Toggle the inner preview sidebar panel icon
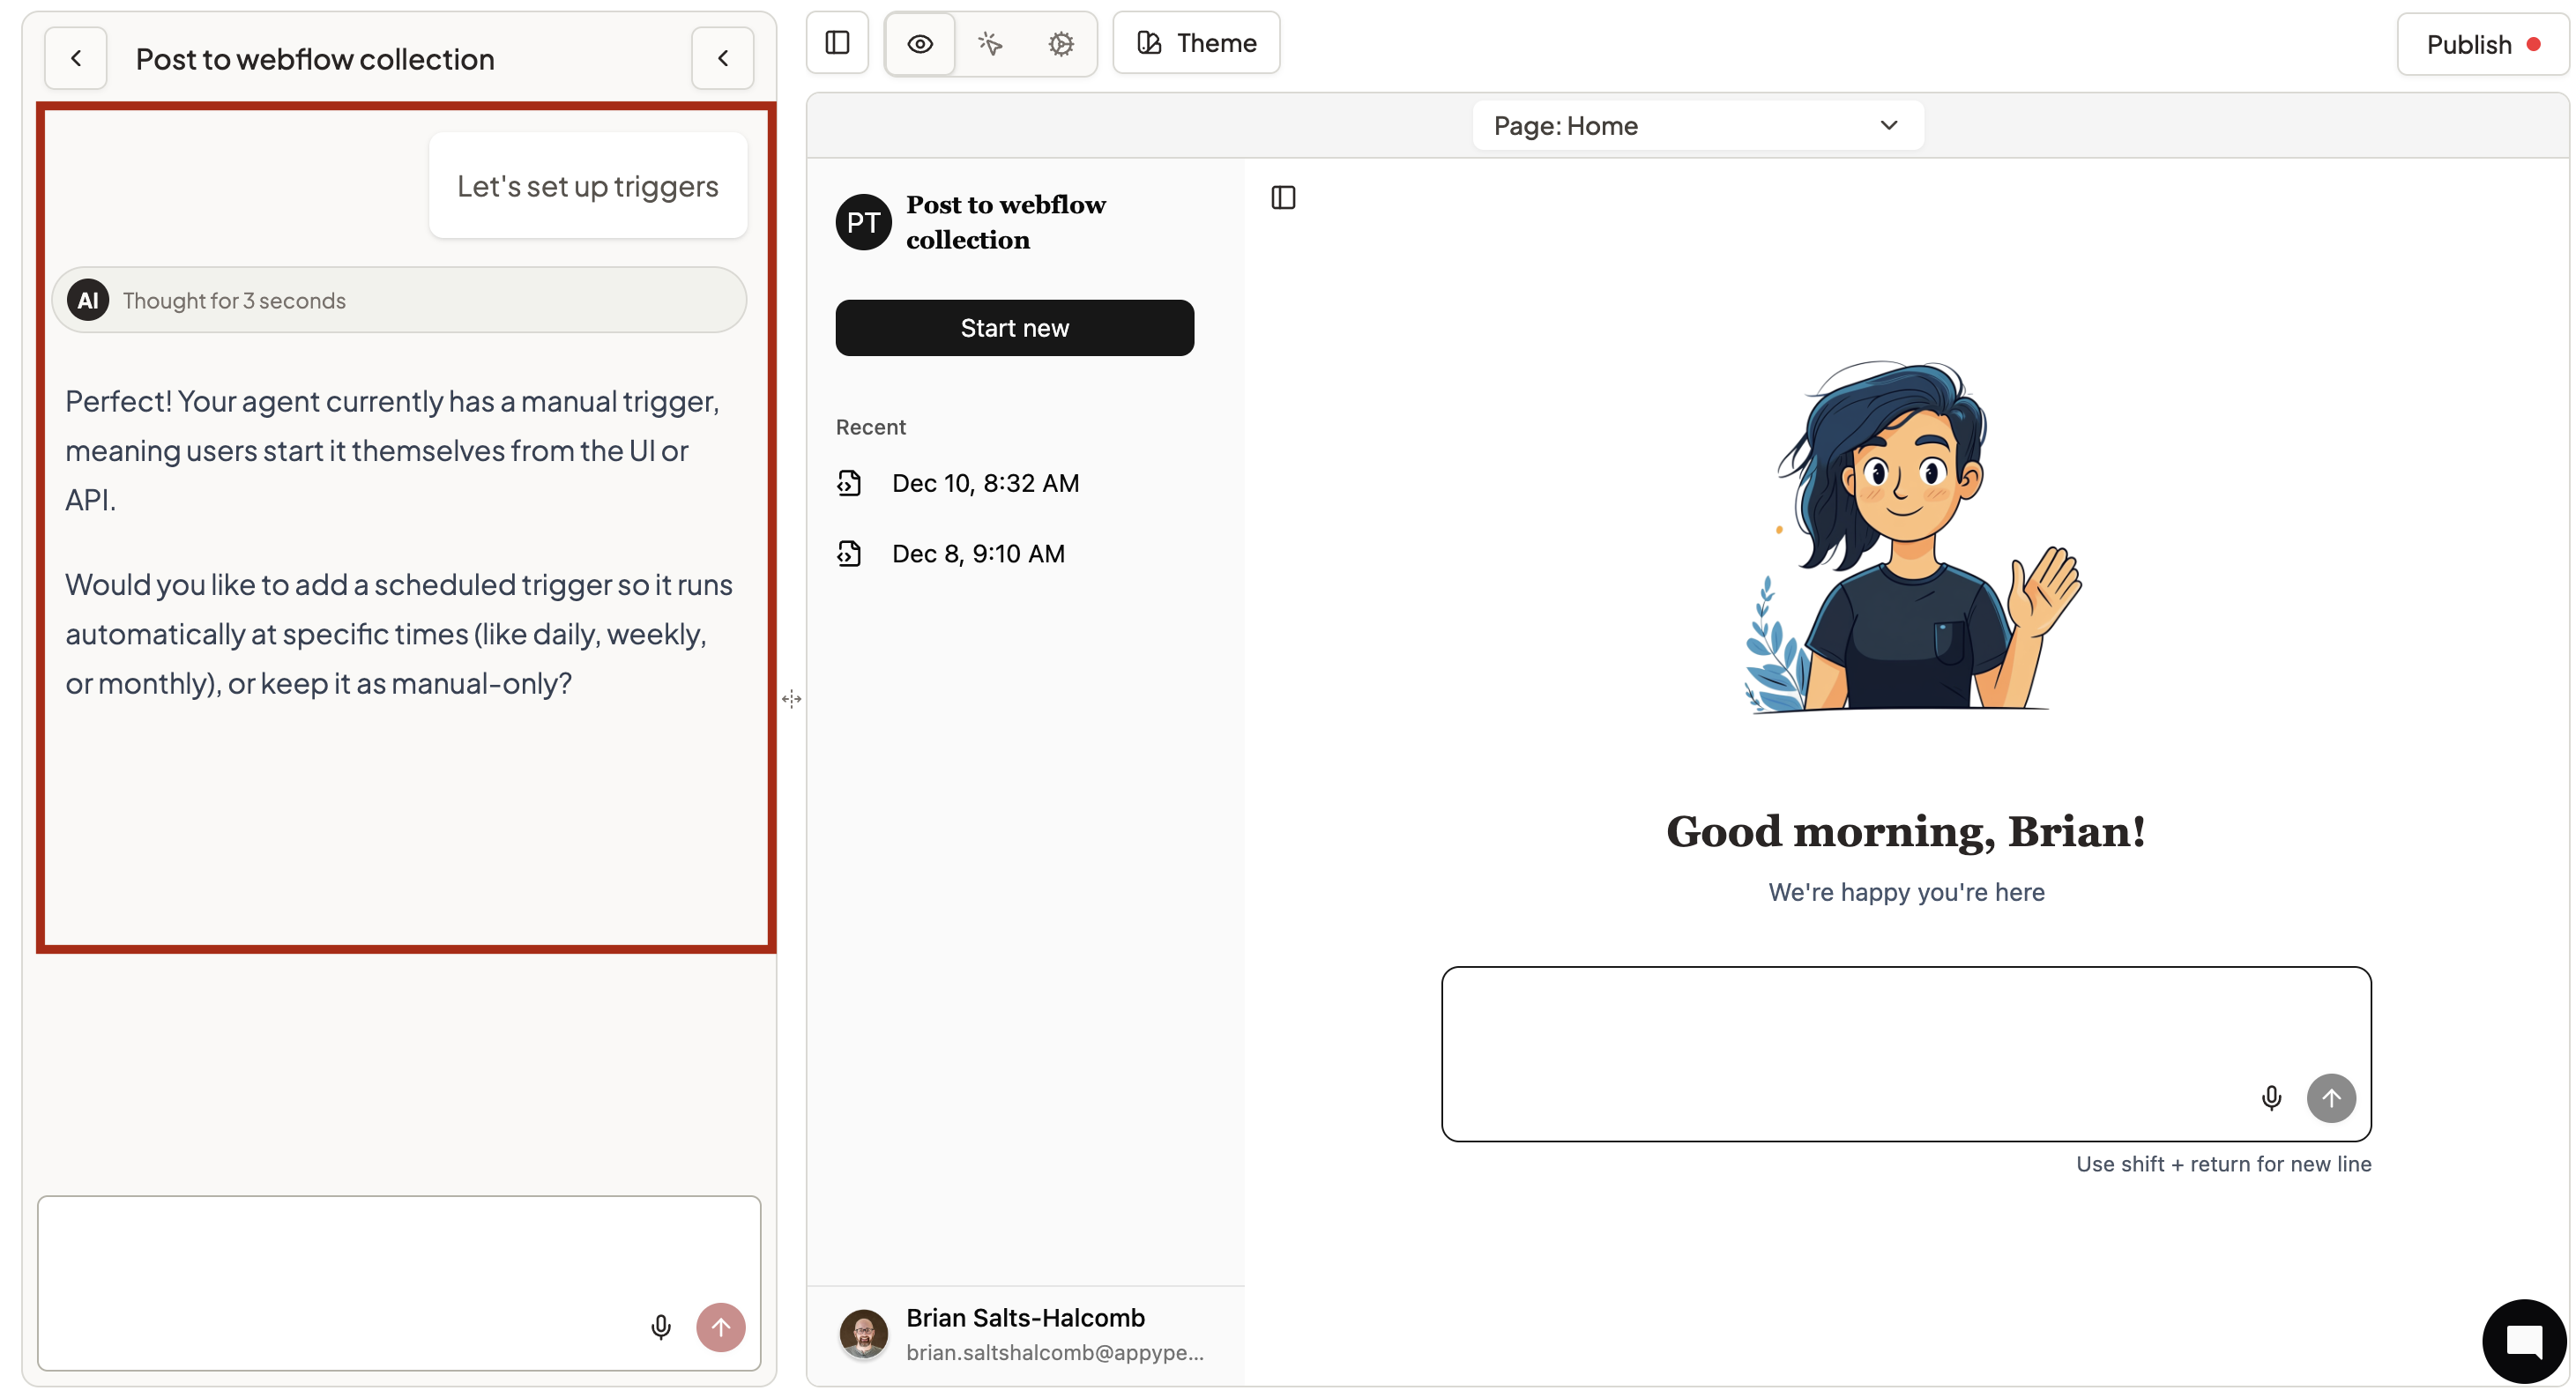The image size is (2576, 1398). coord(1283,198)
